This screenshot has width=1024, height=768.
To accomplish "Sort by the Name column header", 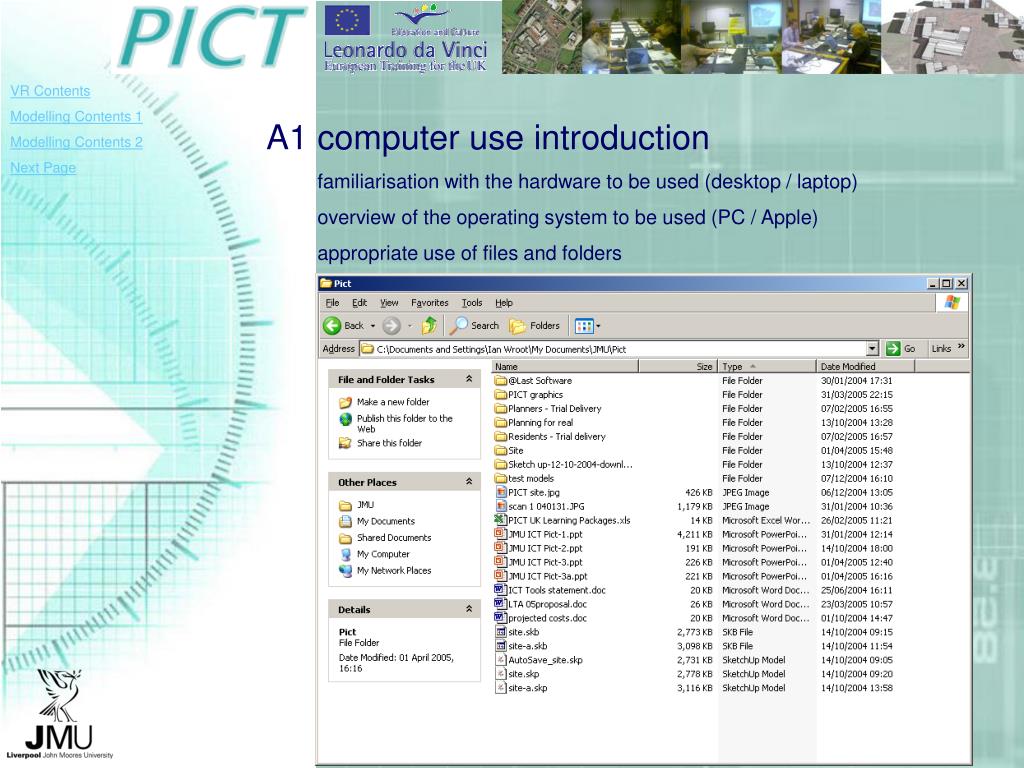I will [x=565, y=366].
